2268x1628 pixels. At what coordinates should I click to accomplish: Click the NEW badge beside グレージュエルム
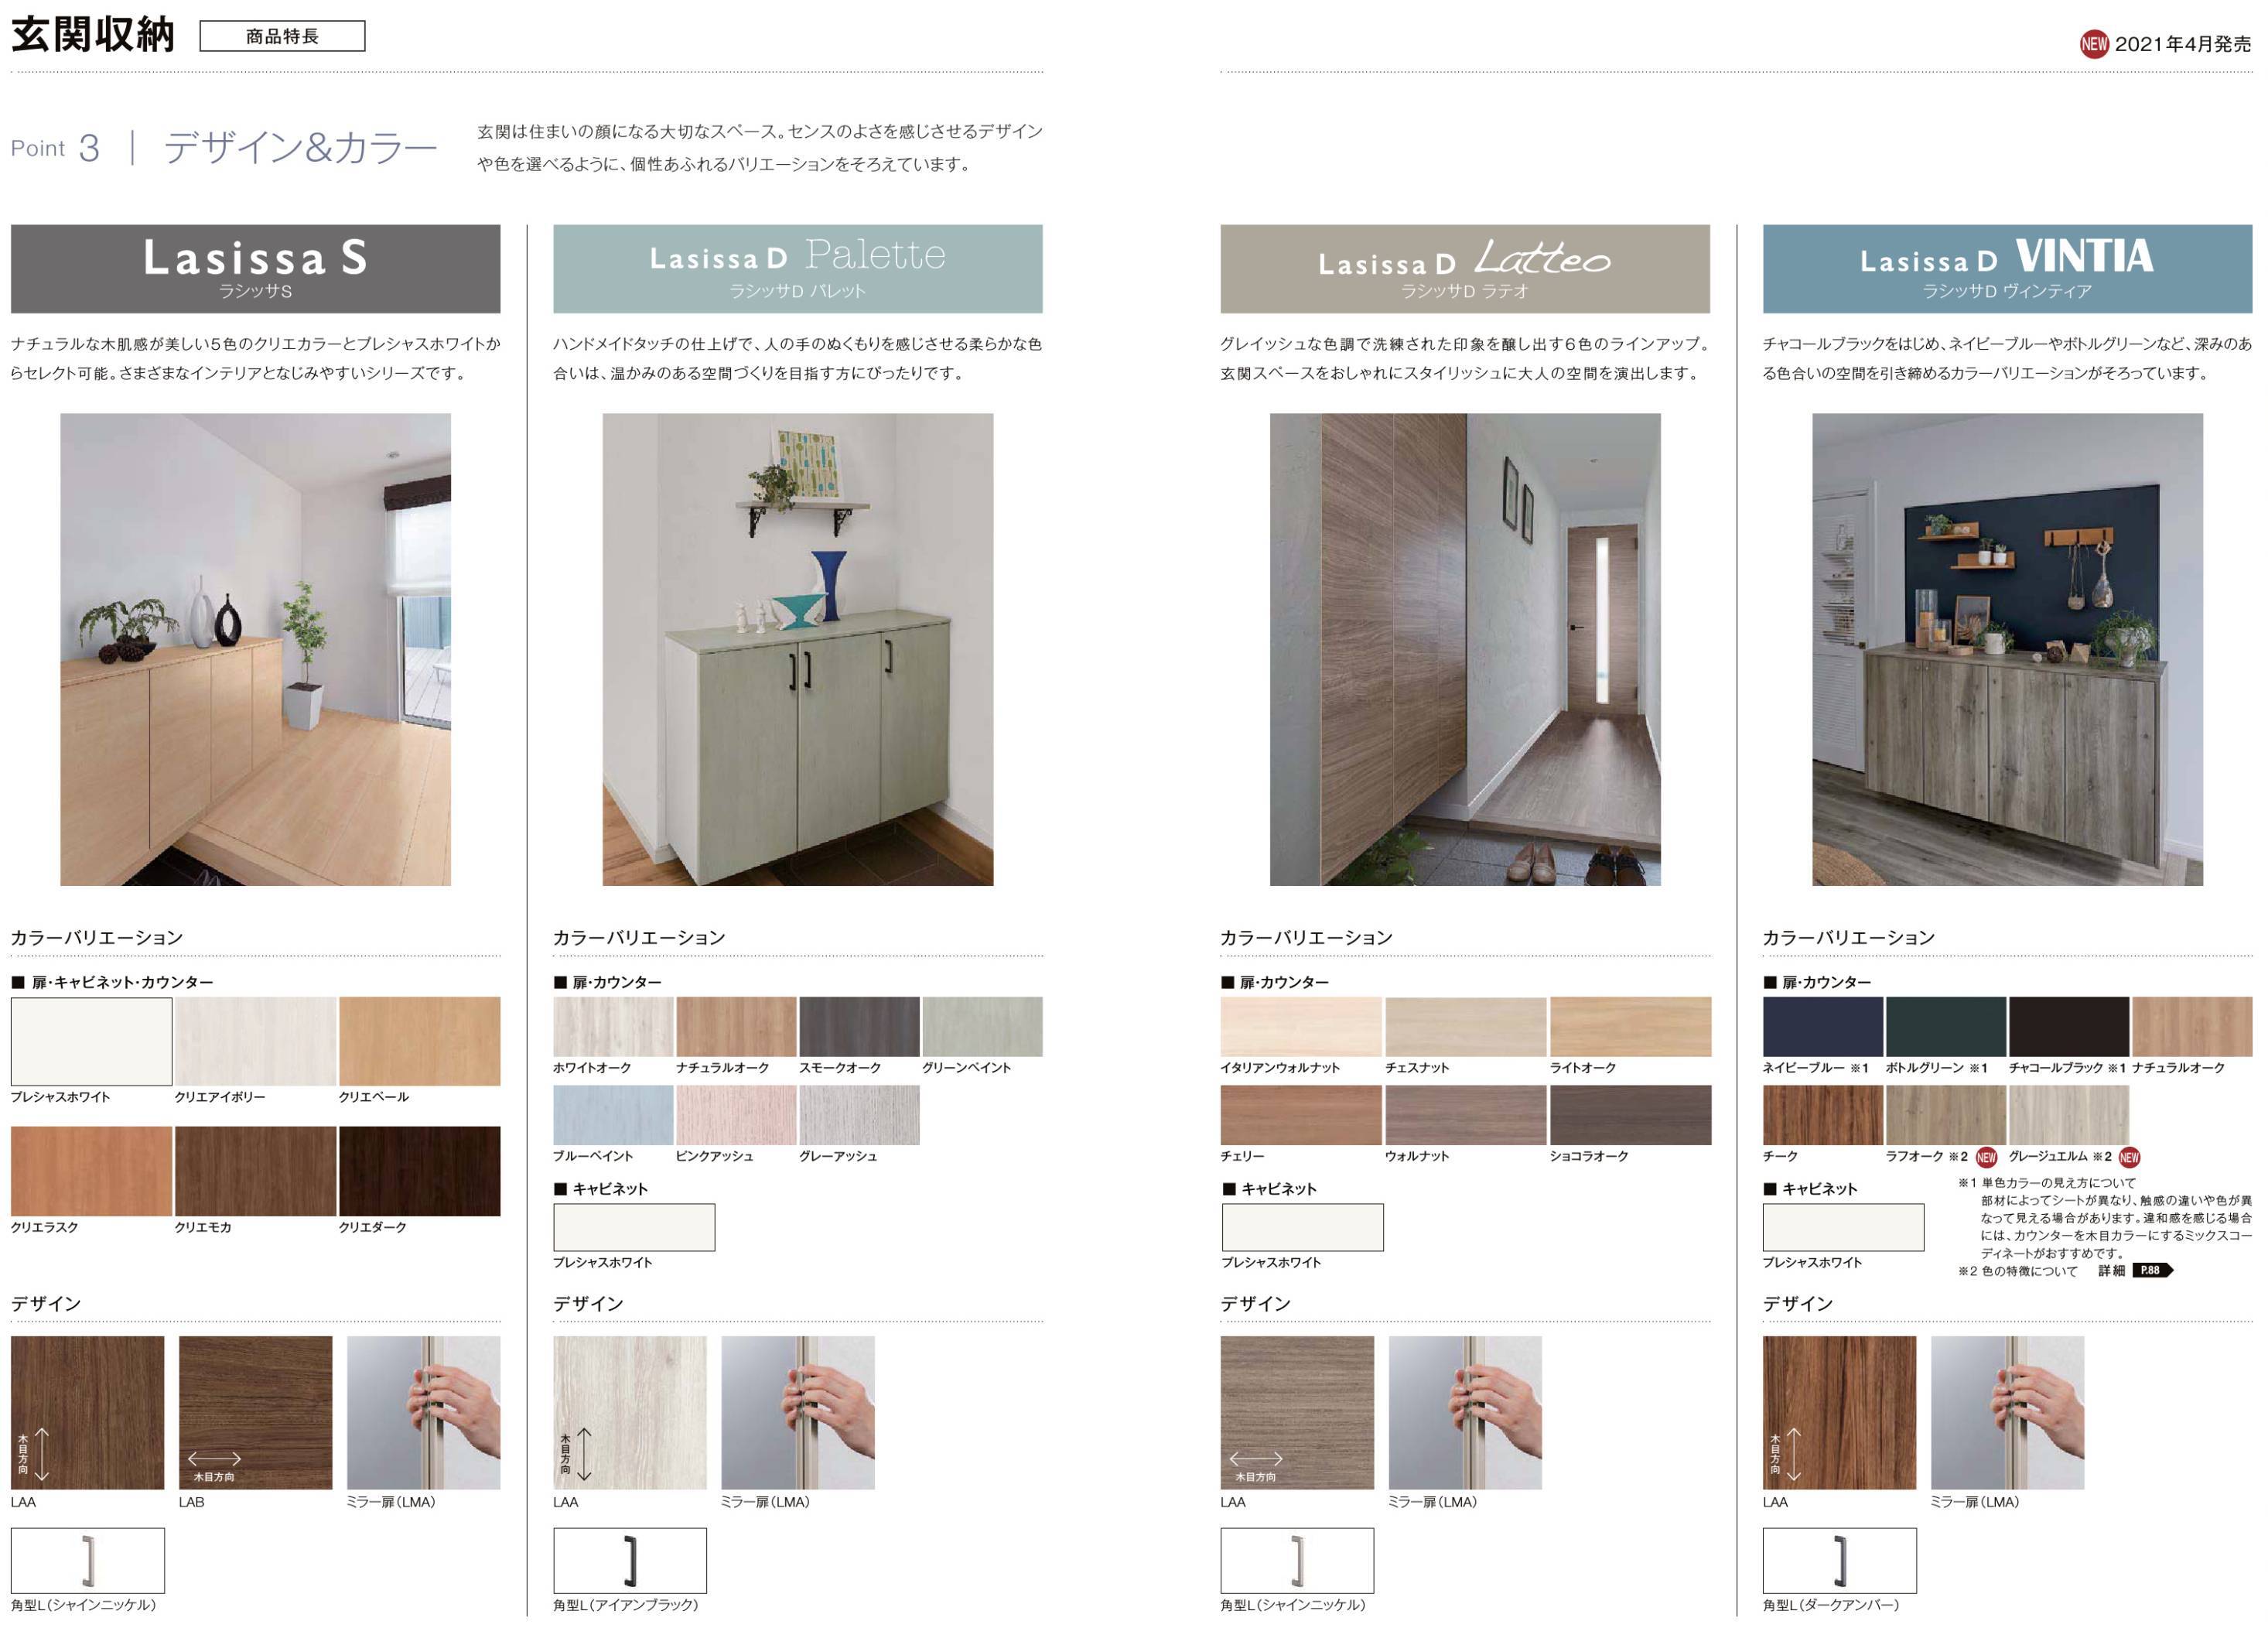(2129, 1157)
